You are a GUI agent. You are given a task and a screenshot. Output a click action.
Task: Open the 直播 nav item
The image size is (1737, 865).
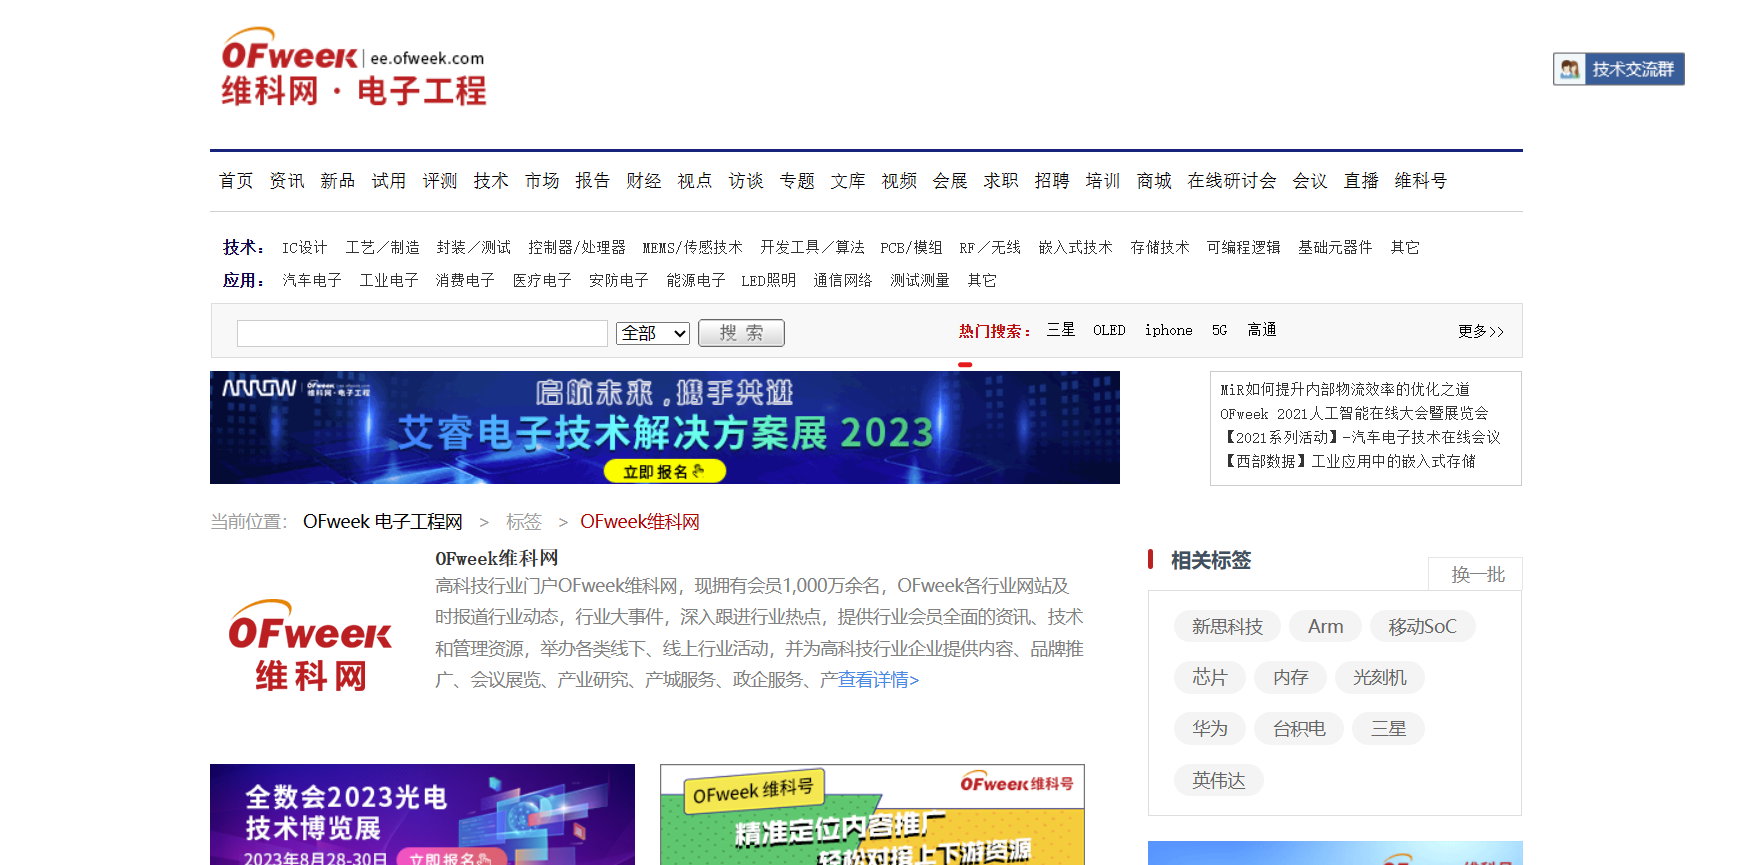(1361, 181)
